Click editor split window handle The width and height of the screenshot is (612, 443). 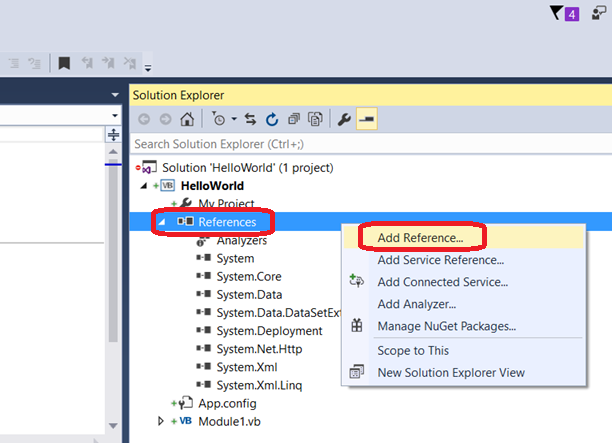pyautogui.click(x=113, y=135)
